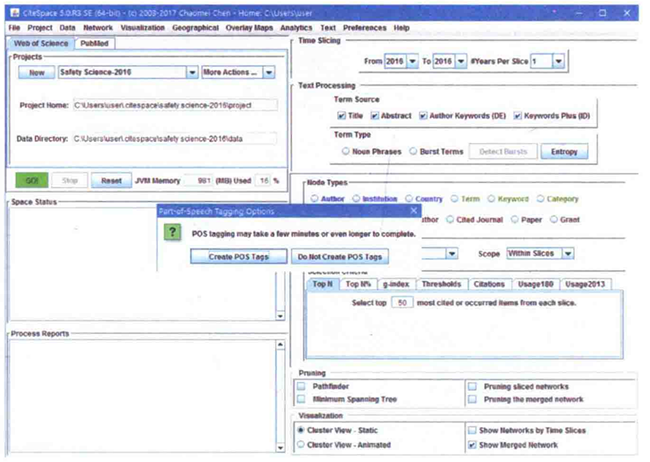The height and width of the screenshot is (462, 650).
Task: Select Cluster View - Animated option
Action: point(302,444)
